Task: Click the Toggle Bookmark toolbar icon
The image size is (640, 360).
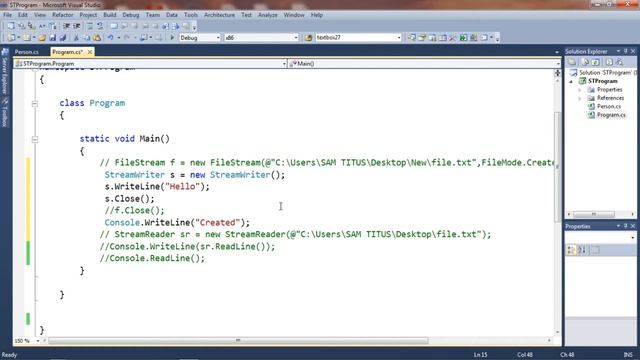Action: point(114,26)
